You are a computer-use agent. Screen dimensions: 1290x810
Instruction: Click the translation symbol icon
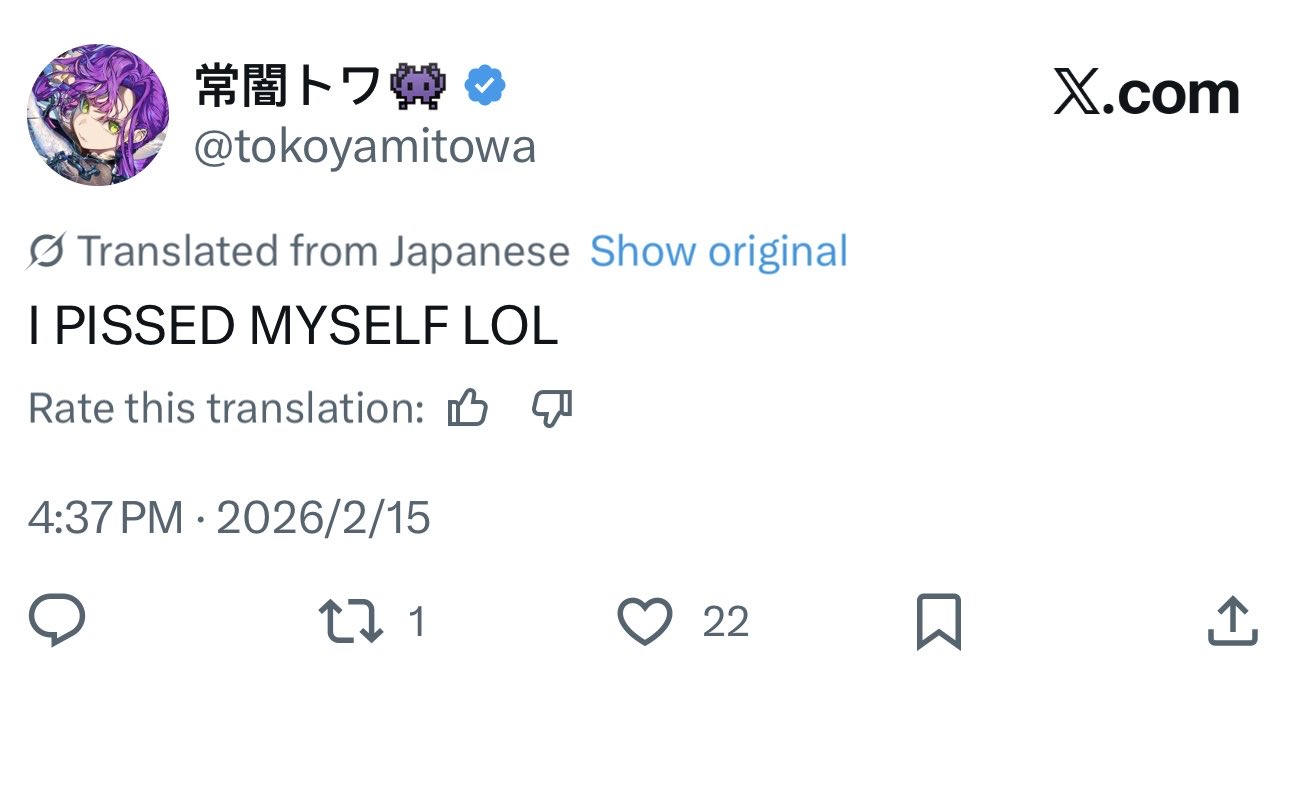click(x=47, y=251)
